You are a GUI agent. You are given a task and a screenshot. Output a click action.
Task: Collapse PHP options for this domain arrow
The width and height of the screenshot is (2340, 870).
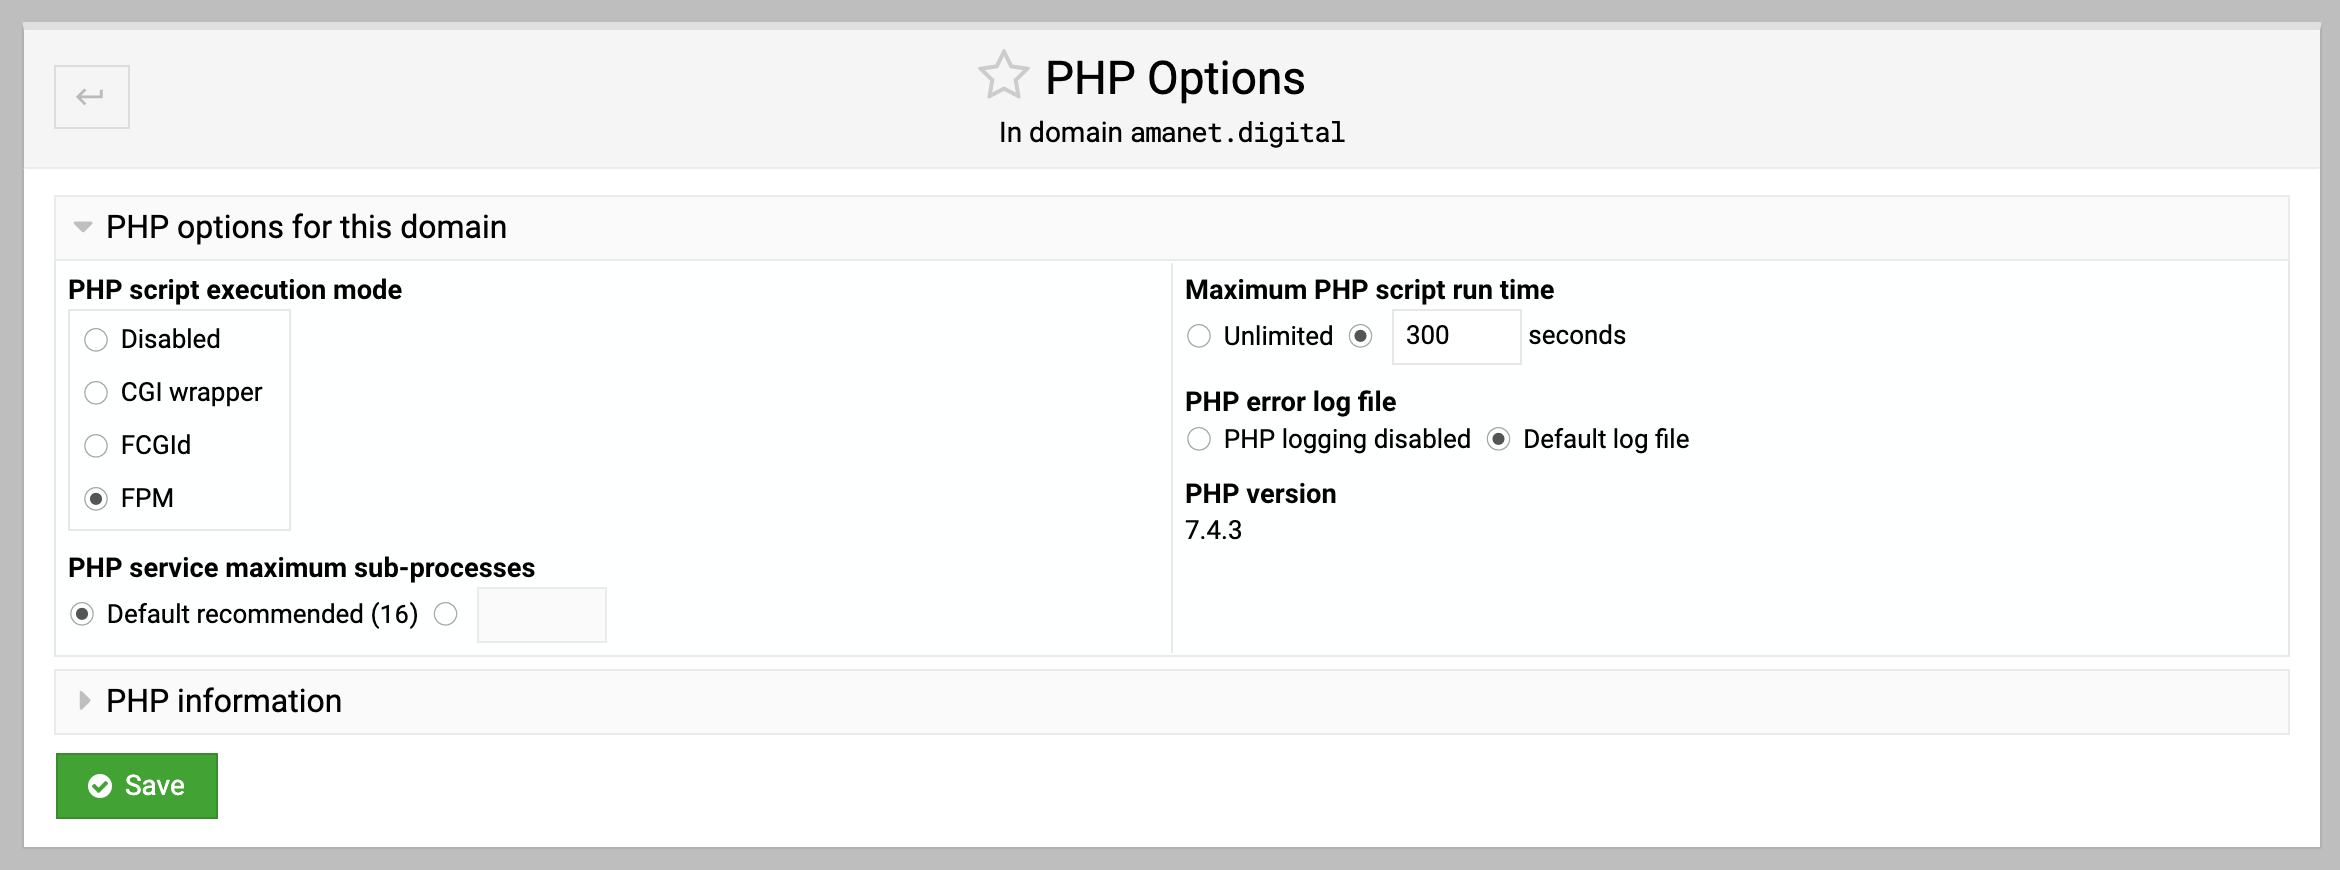pyautogui.click(x=83, y=227)
